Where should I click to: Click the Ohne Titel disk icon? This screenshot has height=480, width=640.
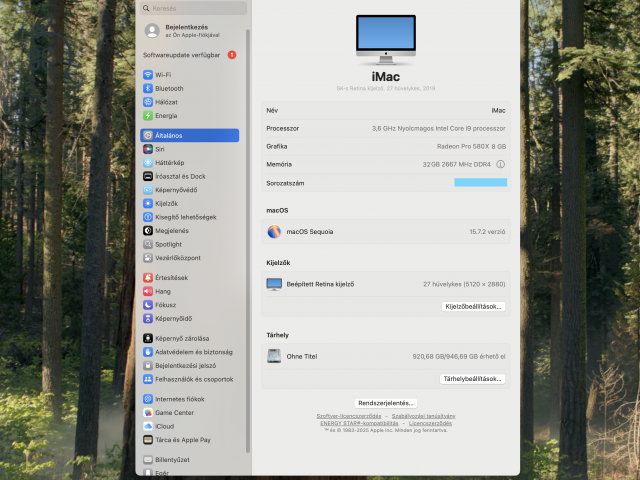(274, 356)
